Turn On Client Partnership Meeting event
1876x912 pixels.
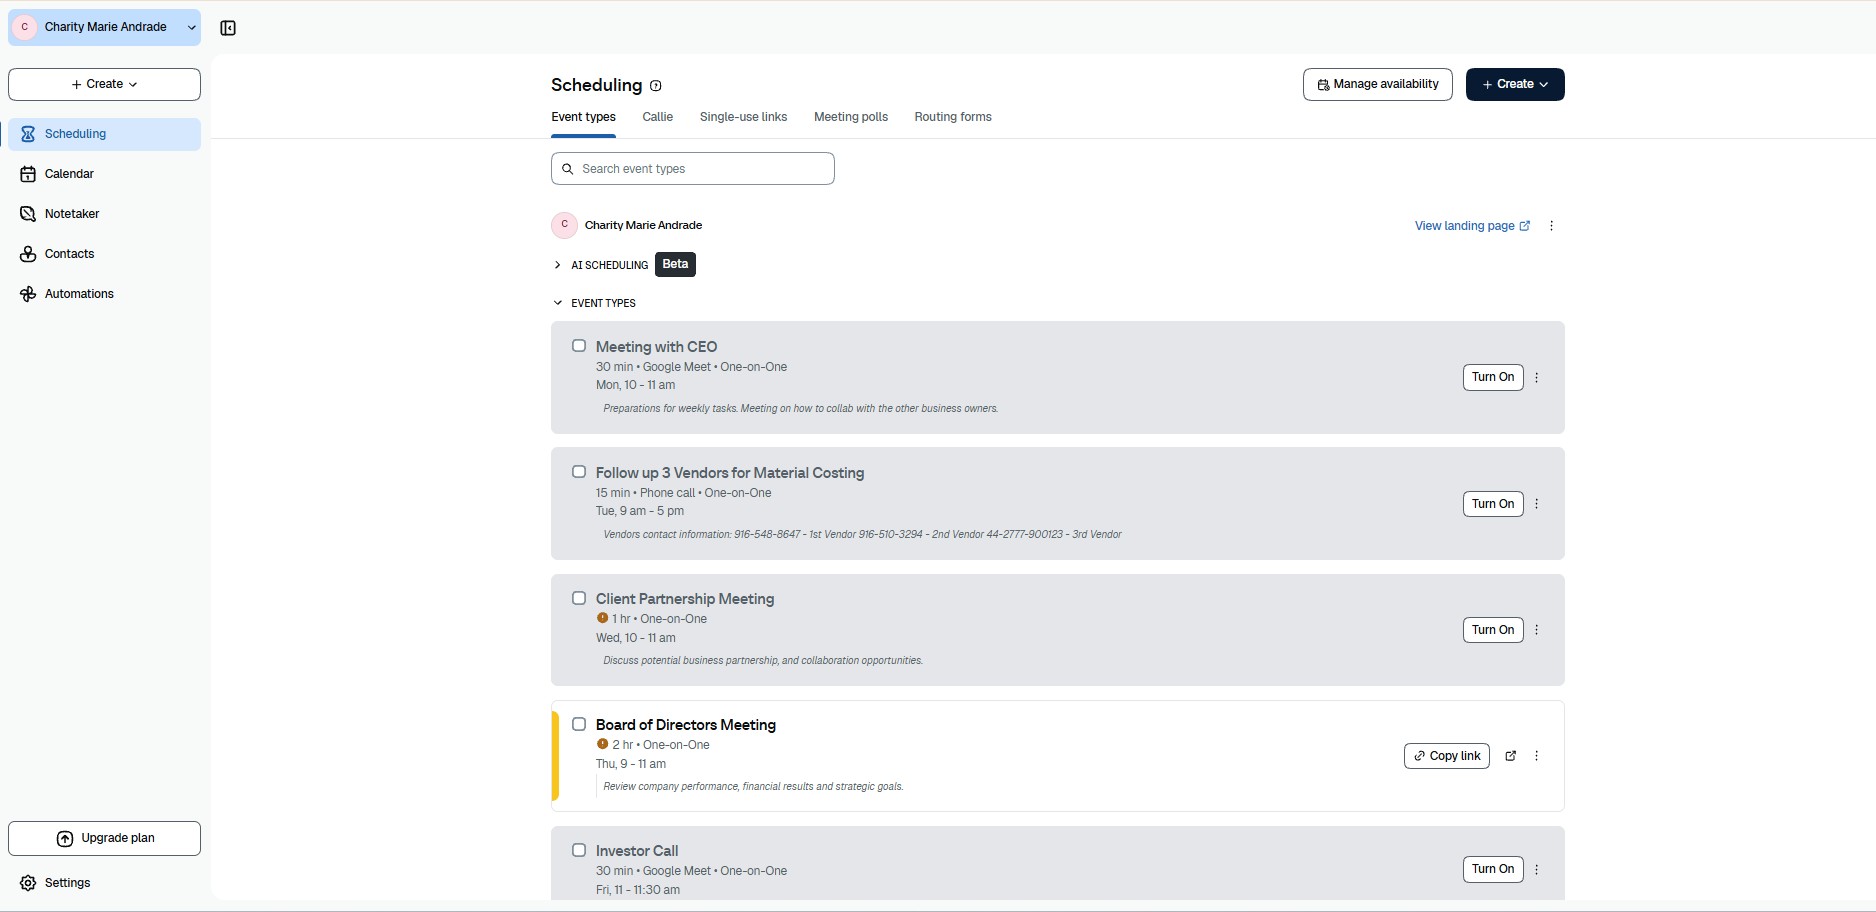(1493, 630)
